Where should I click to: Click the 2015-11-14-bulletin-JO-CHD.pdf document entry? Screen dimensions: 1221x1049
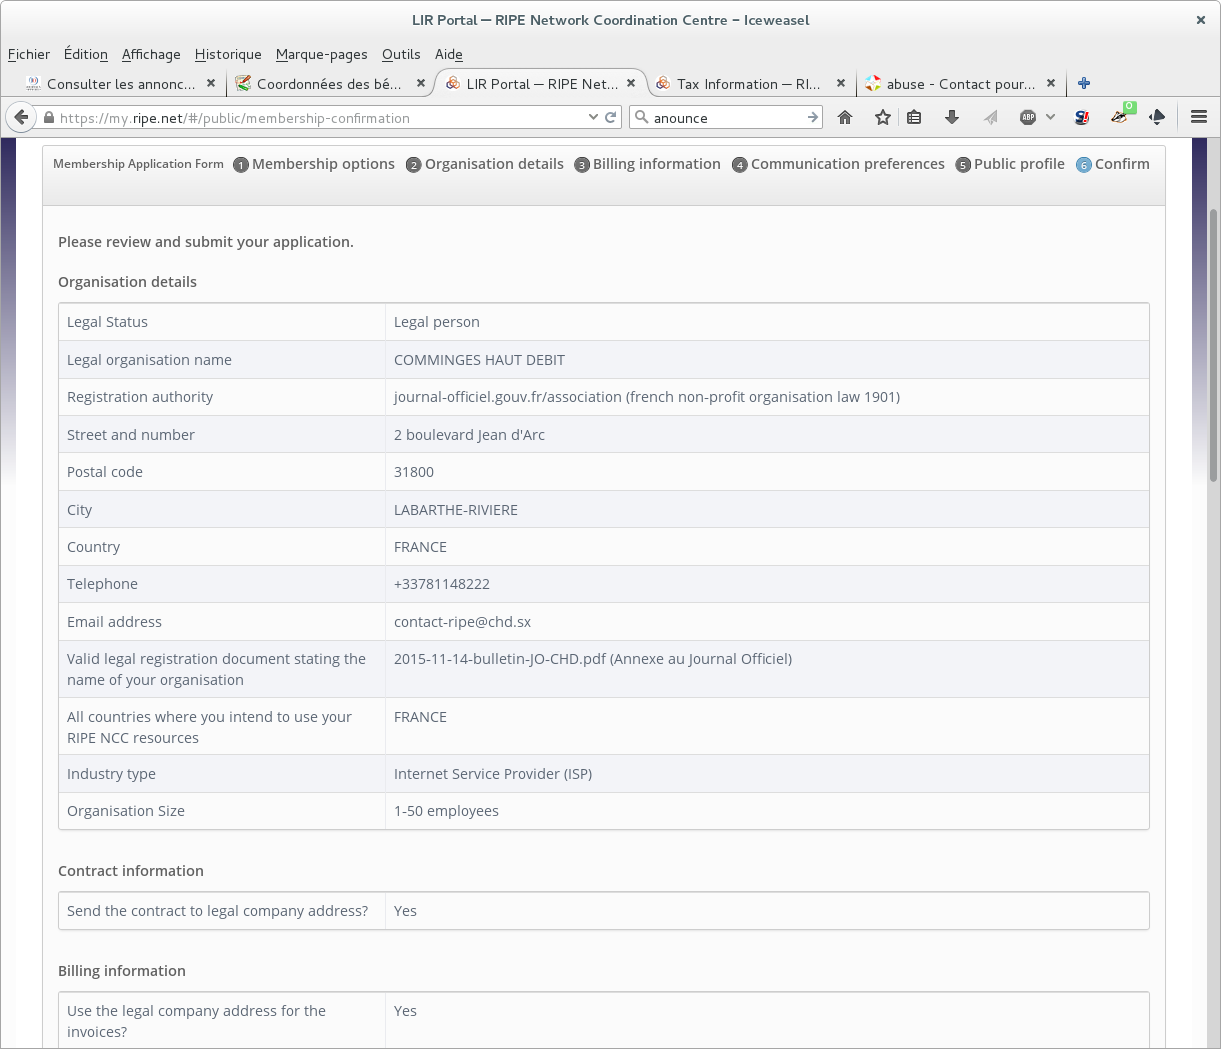(593, 659)
